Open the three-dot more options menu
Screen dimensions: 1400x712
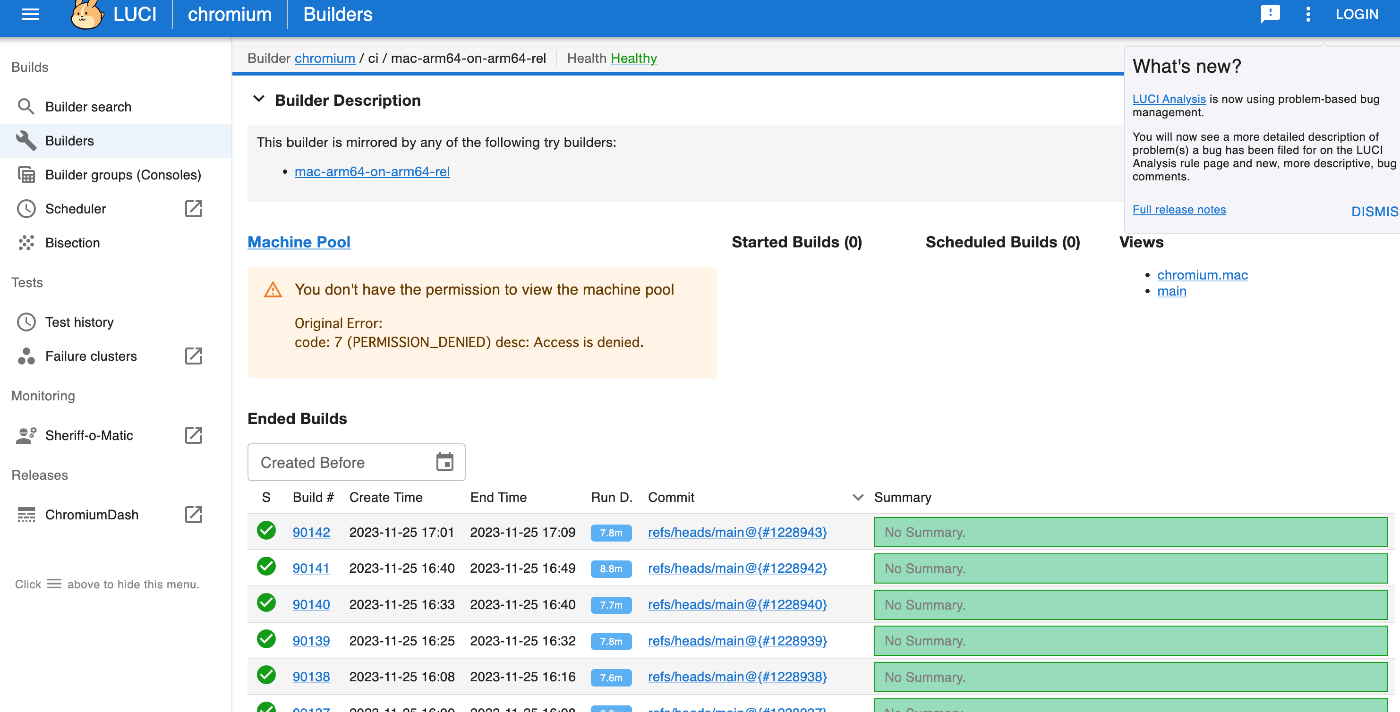[x=1308, y=15]
